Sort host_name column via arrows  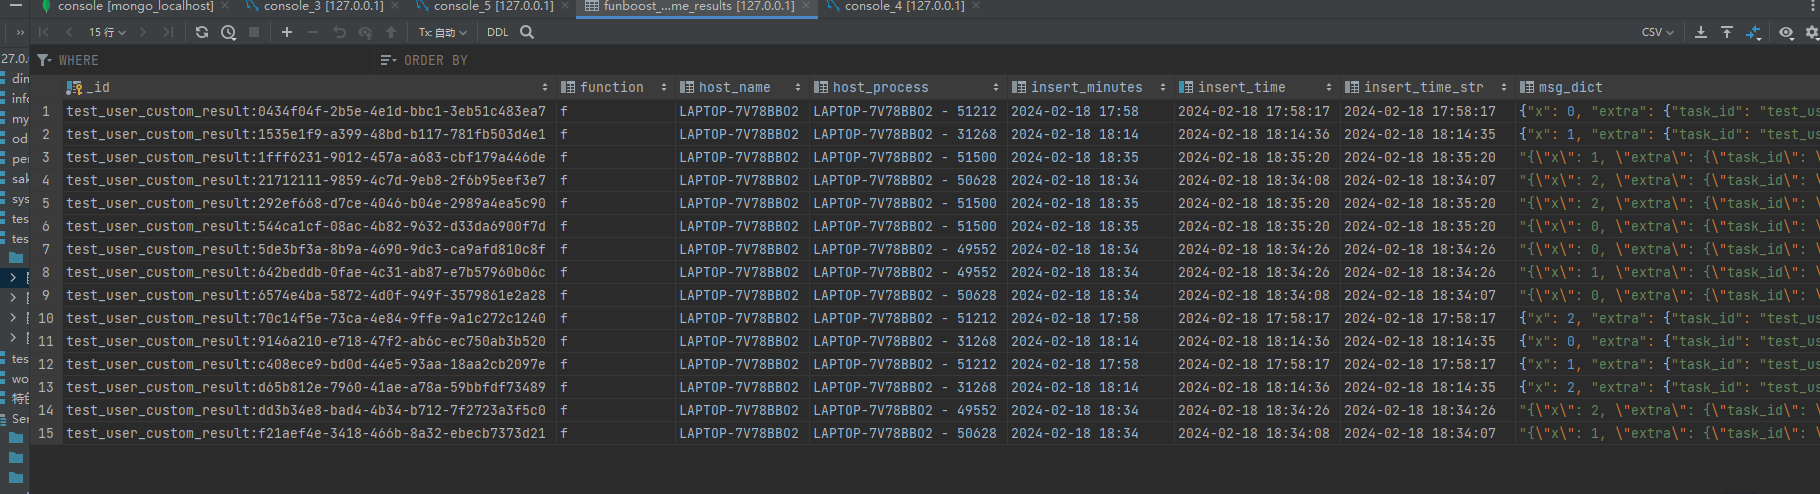pos(797,88)
